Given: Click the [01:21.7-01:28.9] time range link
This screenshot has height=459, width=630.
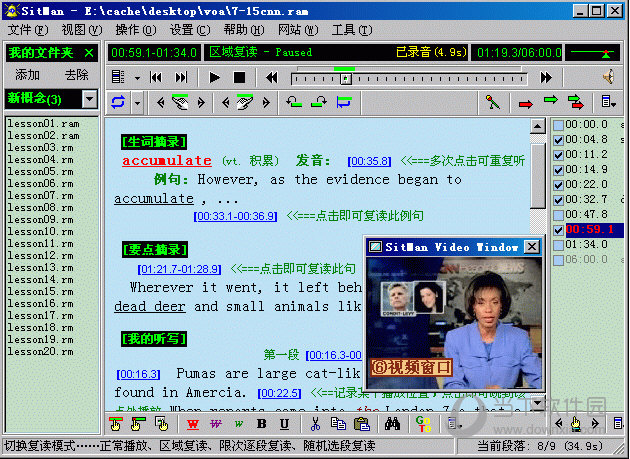Looking at the screenshot, I should tap(179, 269).
